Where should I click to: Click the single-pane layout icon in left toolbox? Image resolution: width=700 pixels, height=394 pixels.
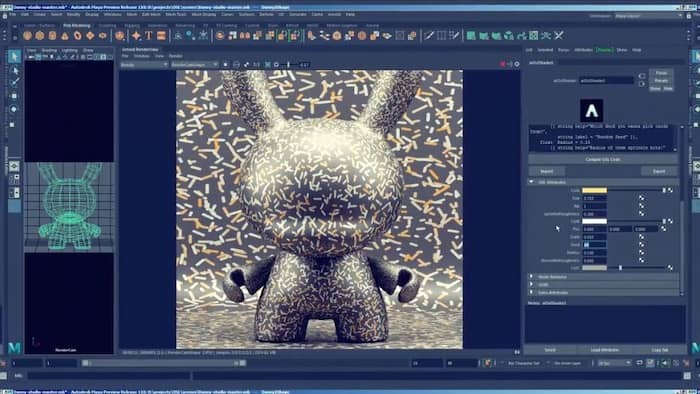point(14,166)
